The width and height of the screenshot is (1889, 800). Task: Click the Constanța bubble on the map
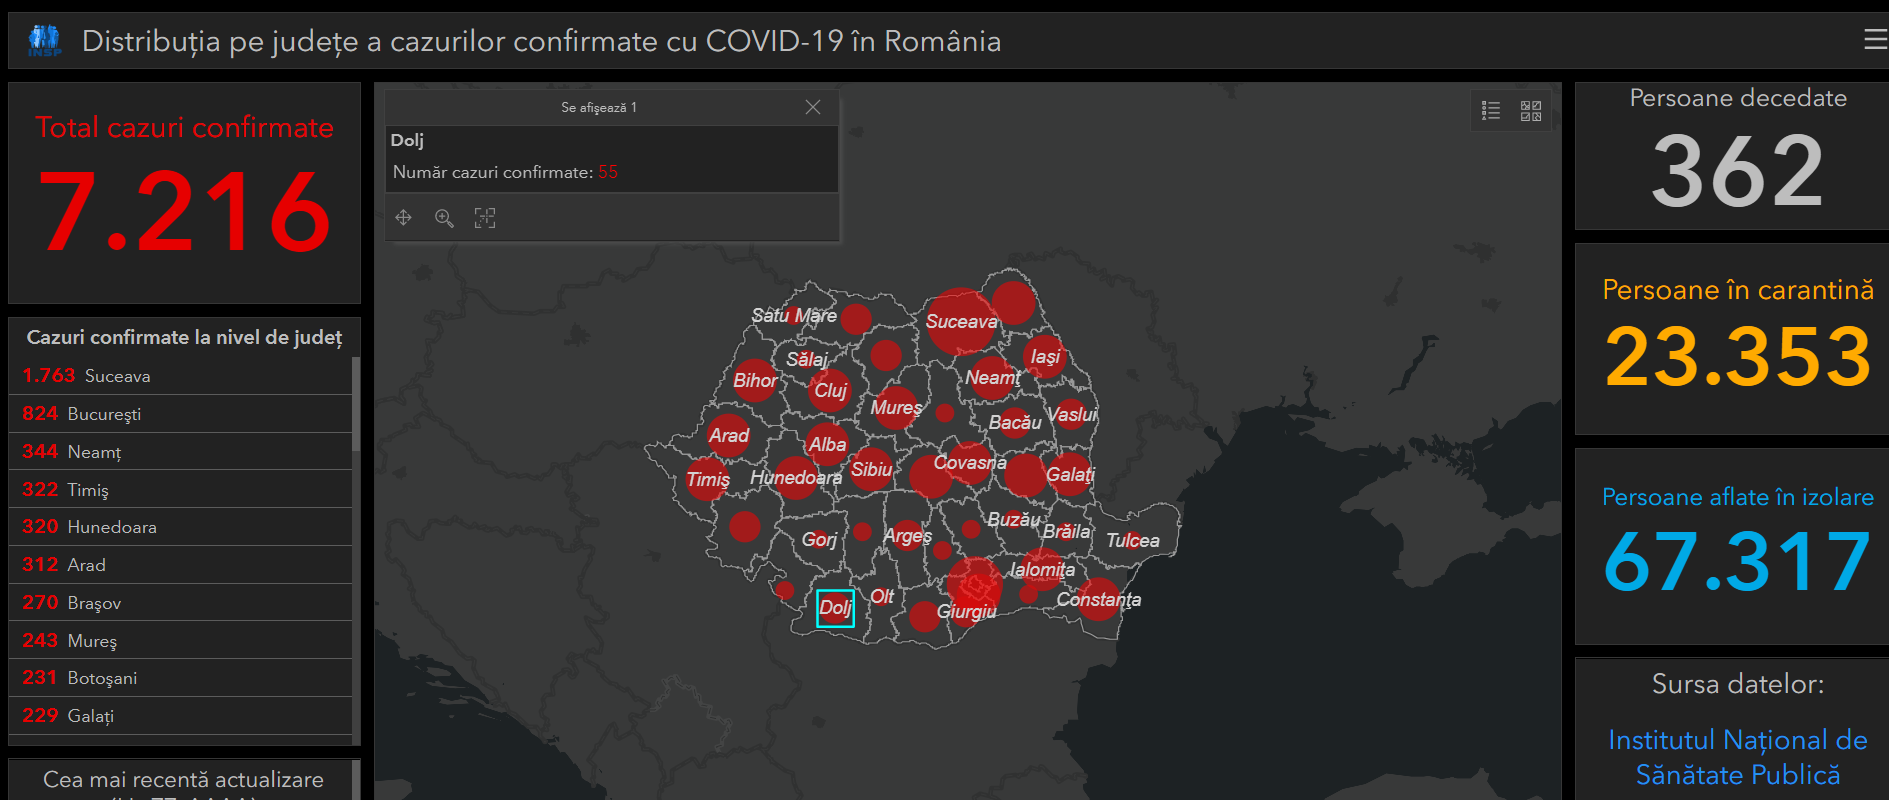click(1099, 599)
